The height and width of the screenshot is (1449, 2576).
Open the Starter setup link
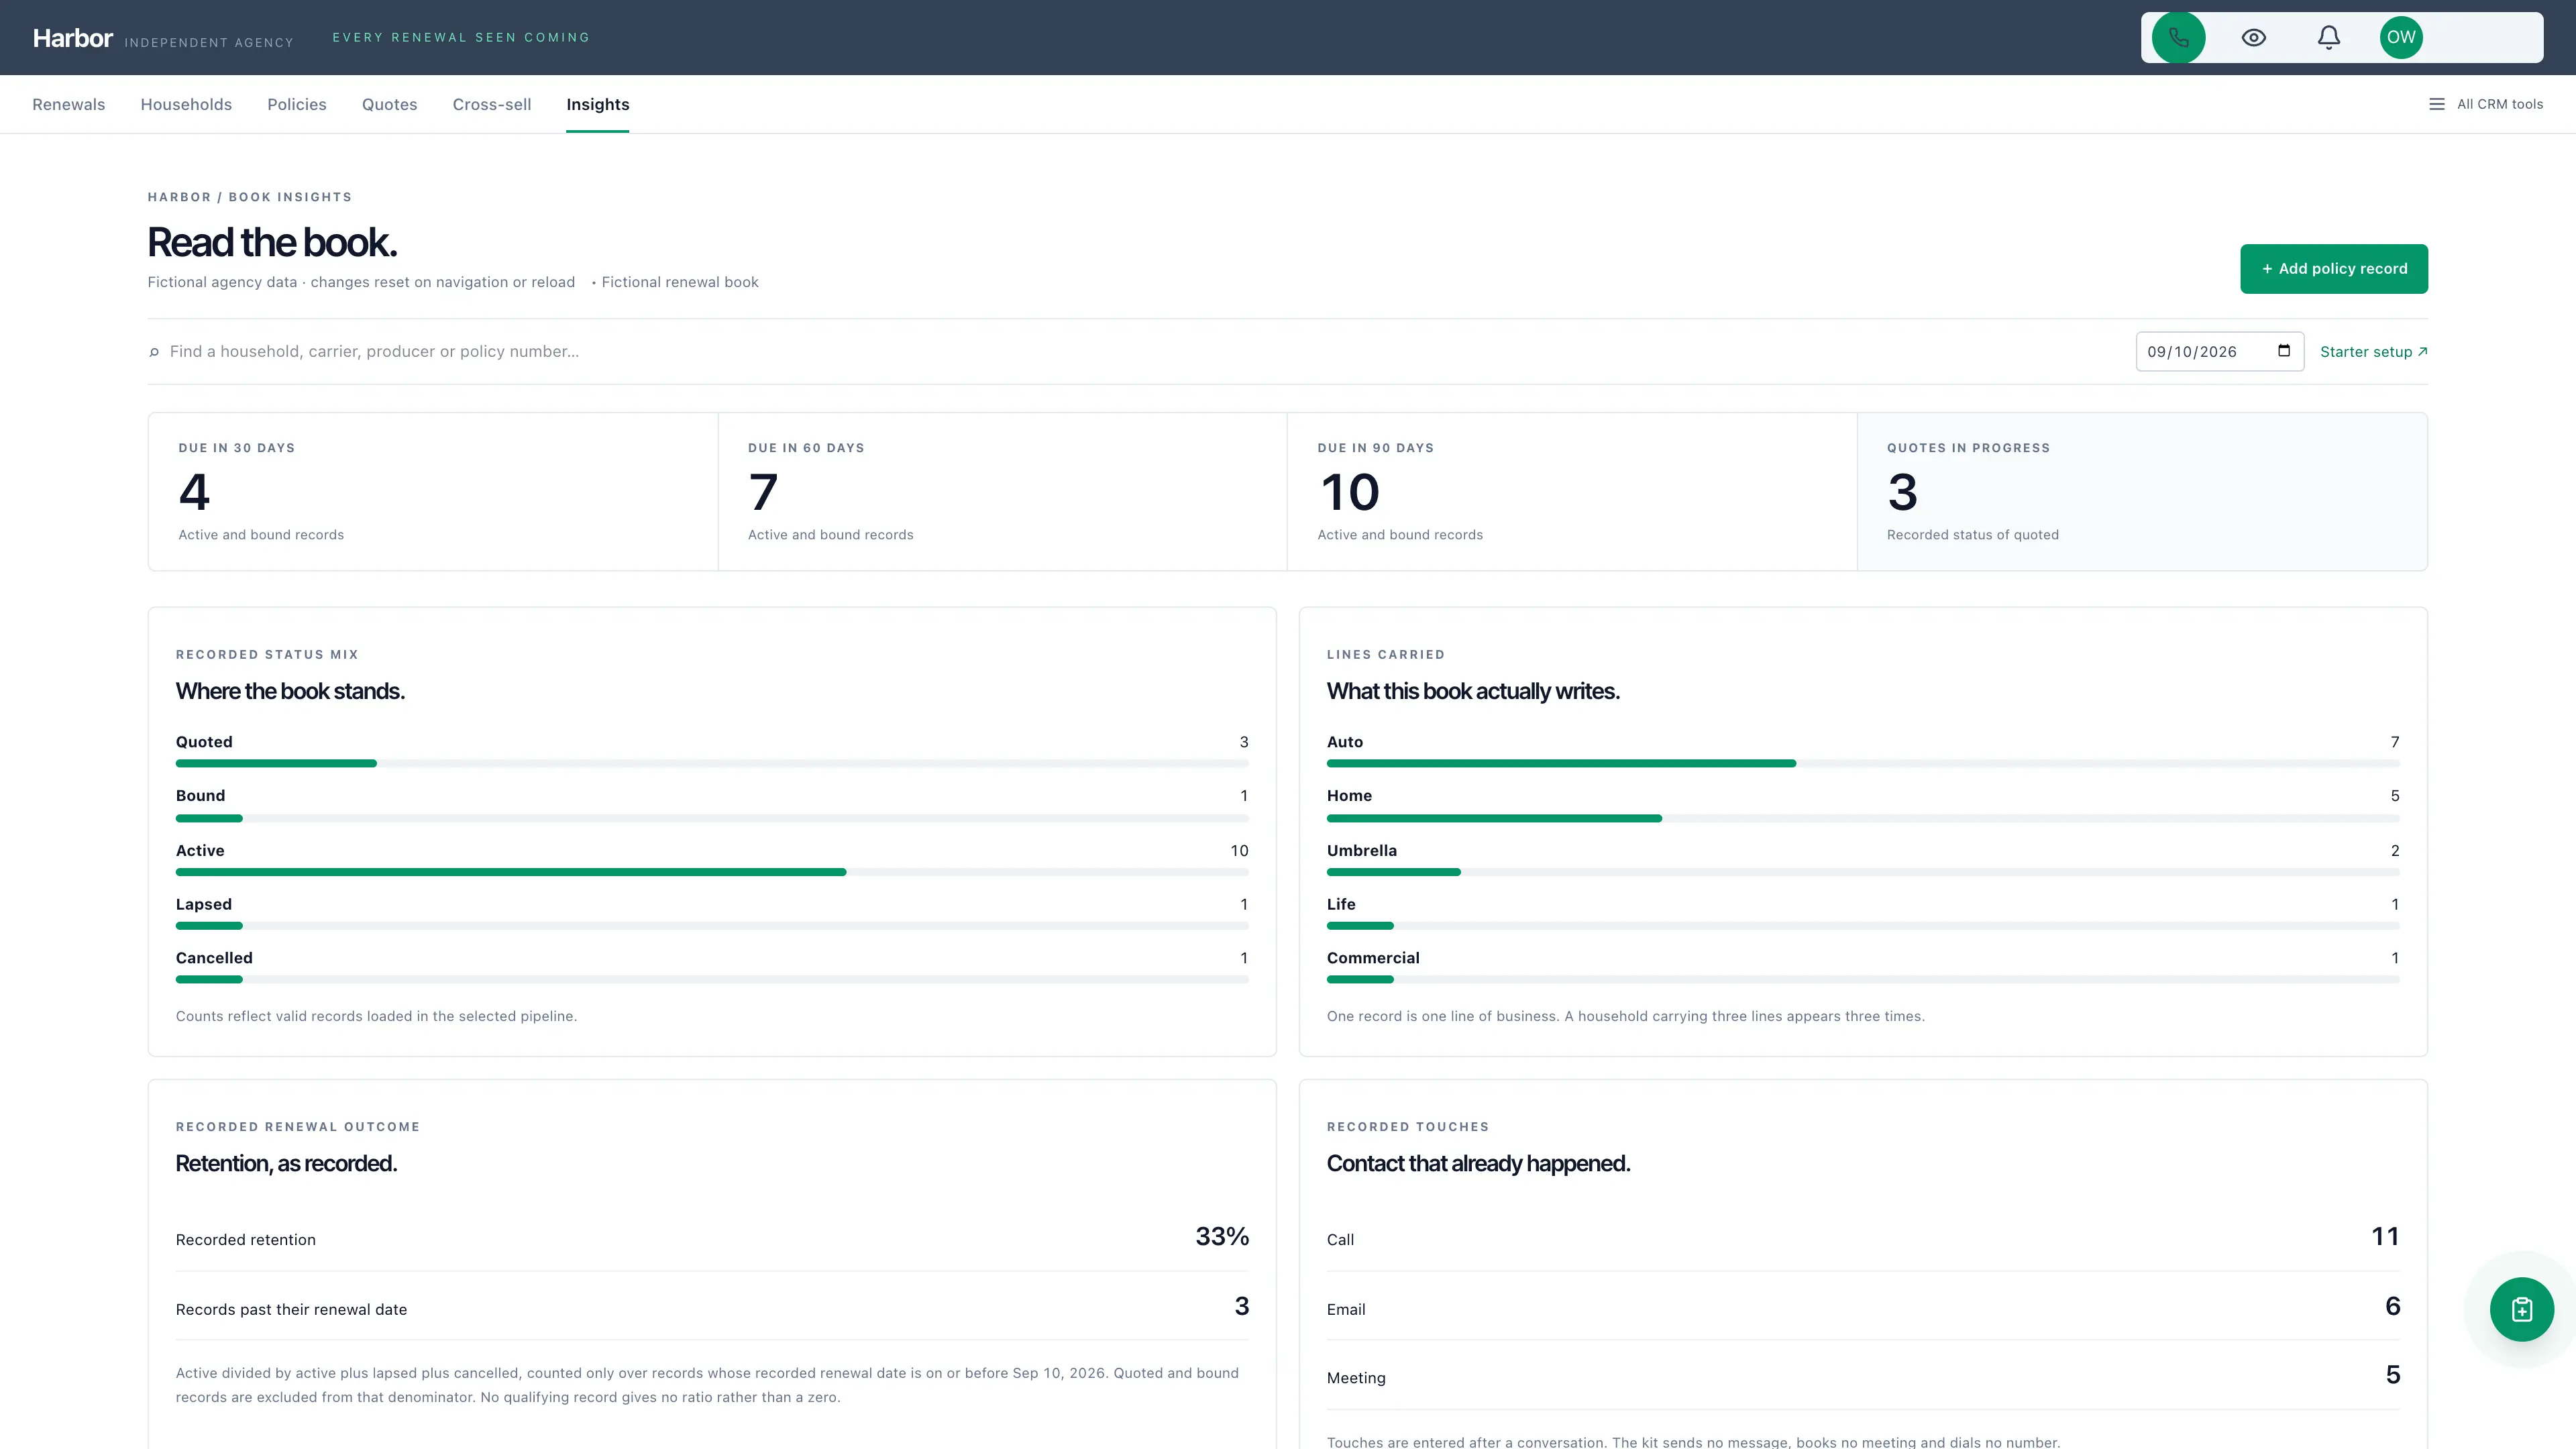2373,352
